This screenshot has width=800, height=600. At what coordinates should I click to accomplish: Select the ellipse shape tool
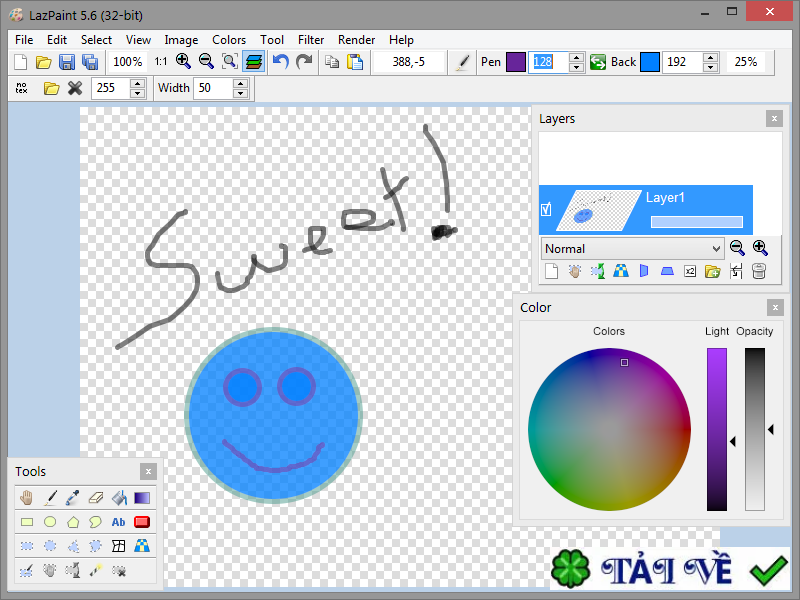click(50, 522)
